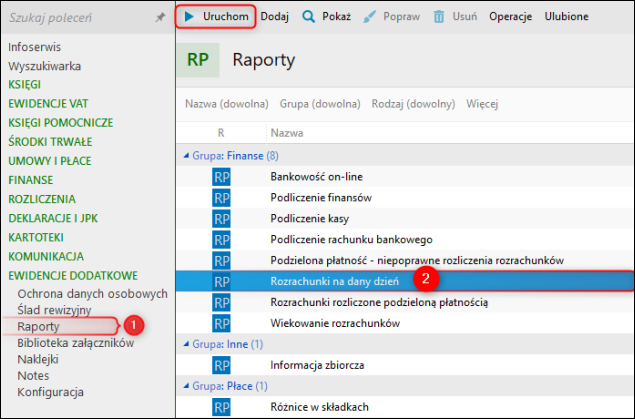Sort by the R column header

(221, 133)
